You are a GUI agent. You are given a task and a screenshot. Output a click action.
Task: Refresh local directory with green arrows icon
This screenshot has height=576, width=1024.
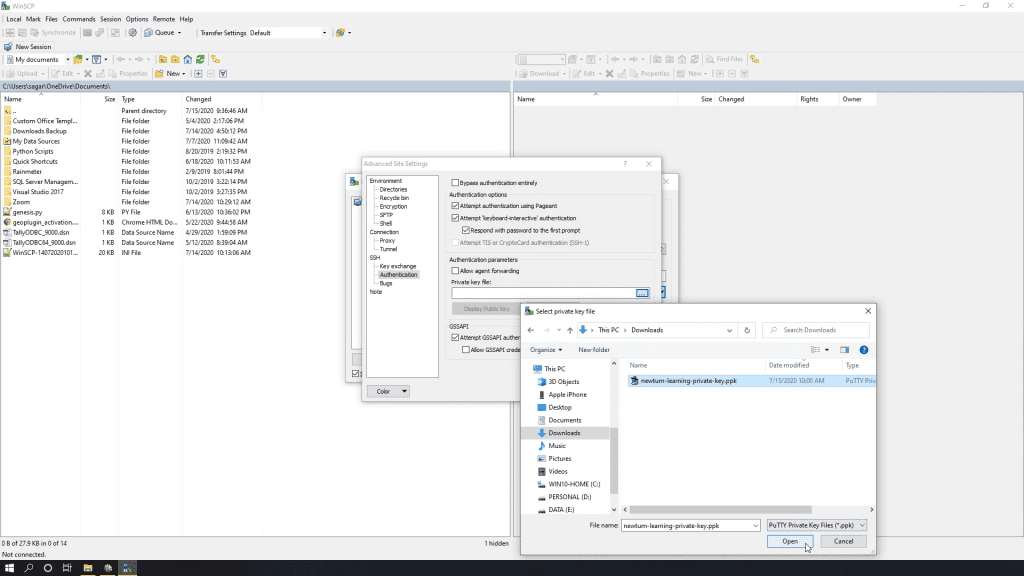[x=200, y=59]
